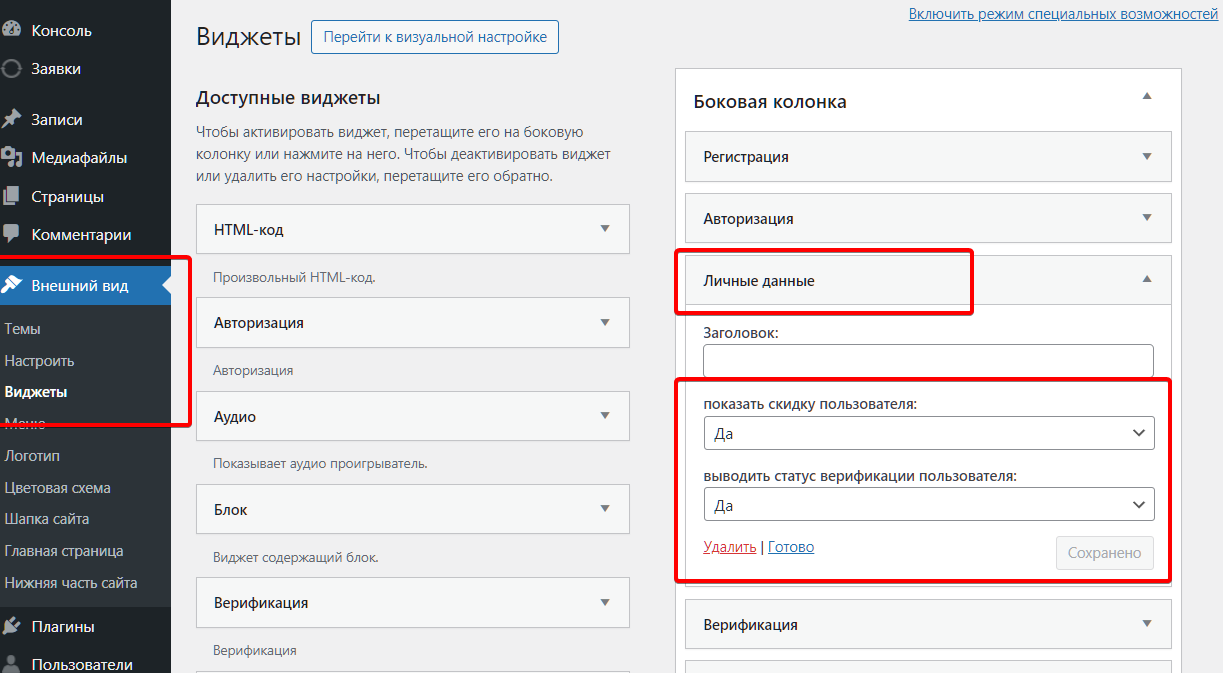Open Медиафайлы via its media icon
This screenshot has height=673, width=1223.
click(x=12, y=157)
